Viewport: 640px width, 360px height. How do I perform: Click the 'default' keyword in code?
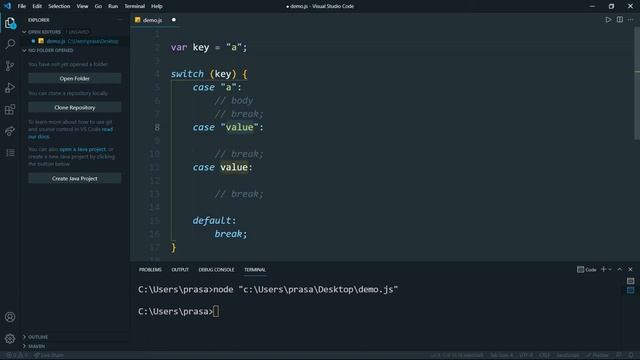pos(211,221)
